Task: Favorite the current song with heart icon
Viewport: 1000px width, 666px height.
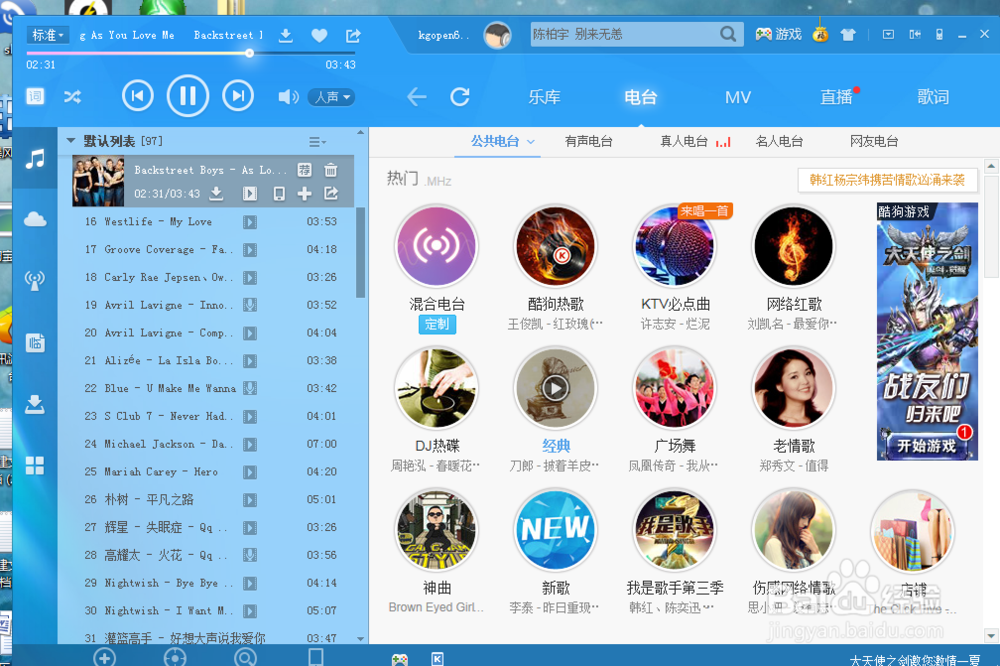Action: click(x=319, y=36)
